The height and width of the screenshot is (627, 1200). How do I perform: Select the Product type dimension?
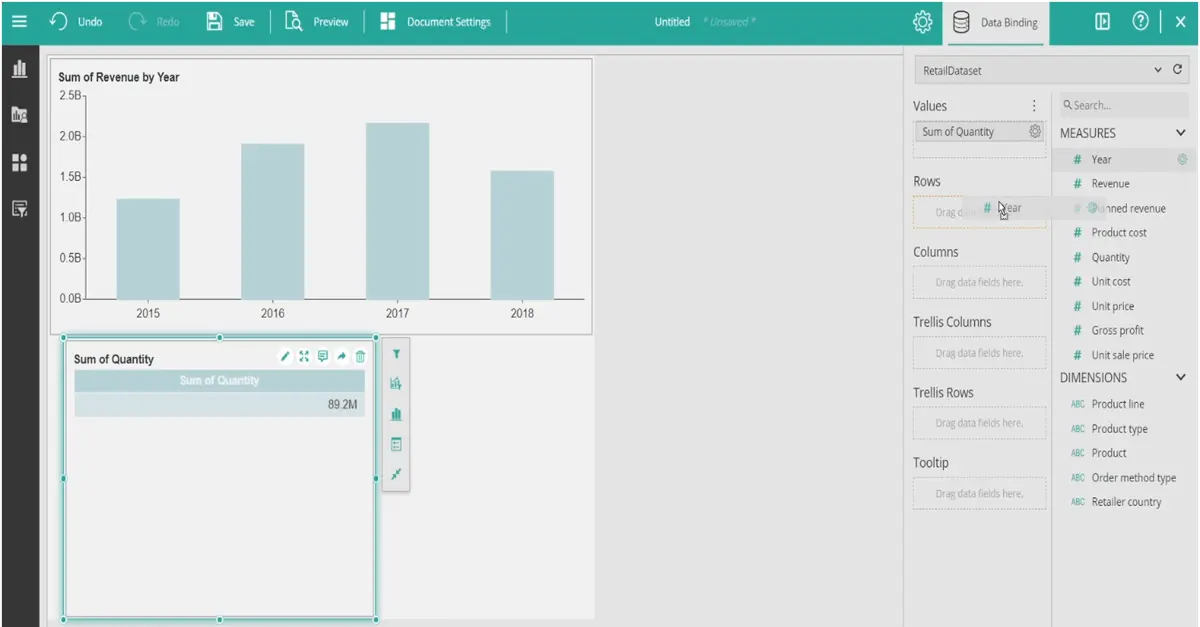pyautogui.click(x=1119, y=429)
